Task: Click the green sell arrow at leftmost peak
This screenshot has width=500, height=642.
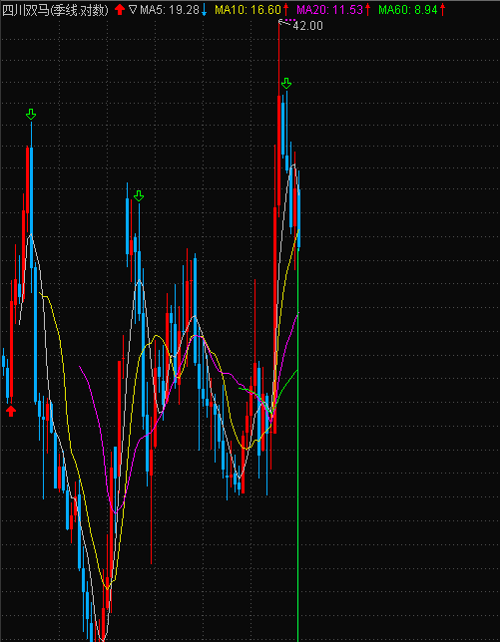Action: [31, 114]
